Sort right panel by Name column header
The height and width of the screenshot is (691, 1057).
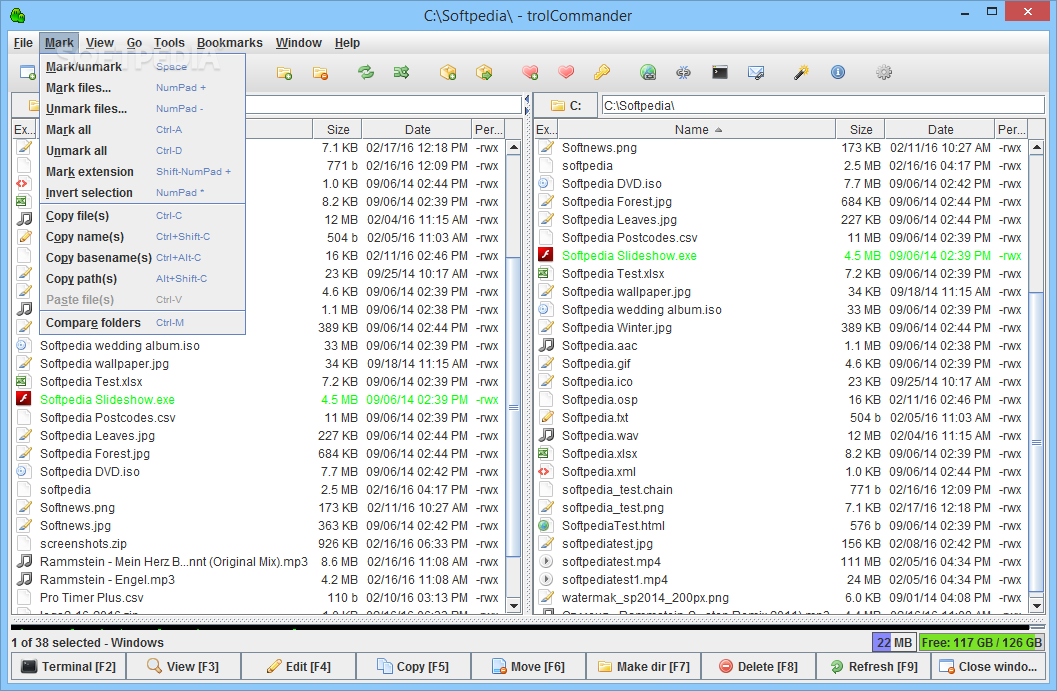click(697, 129)
